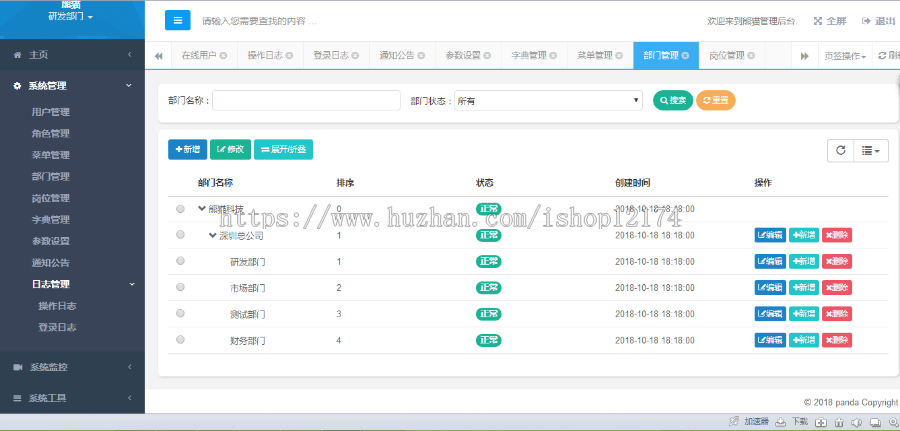Close the 操作日志 tab

[x=289, y=56]
